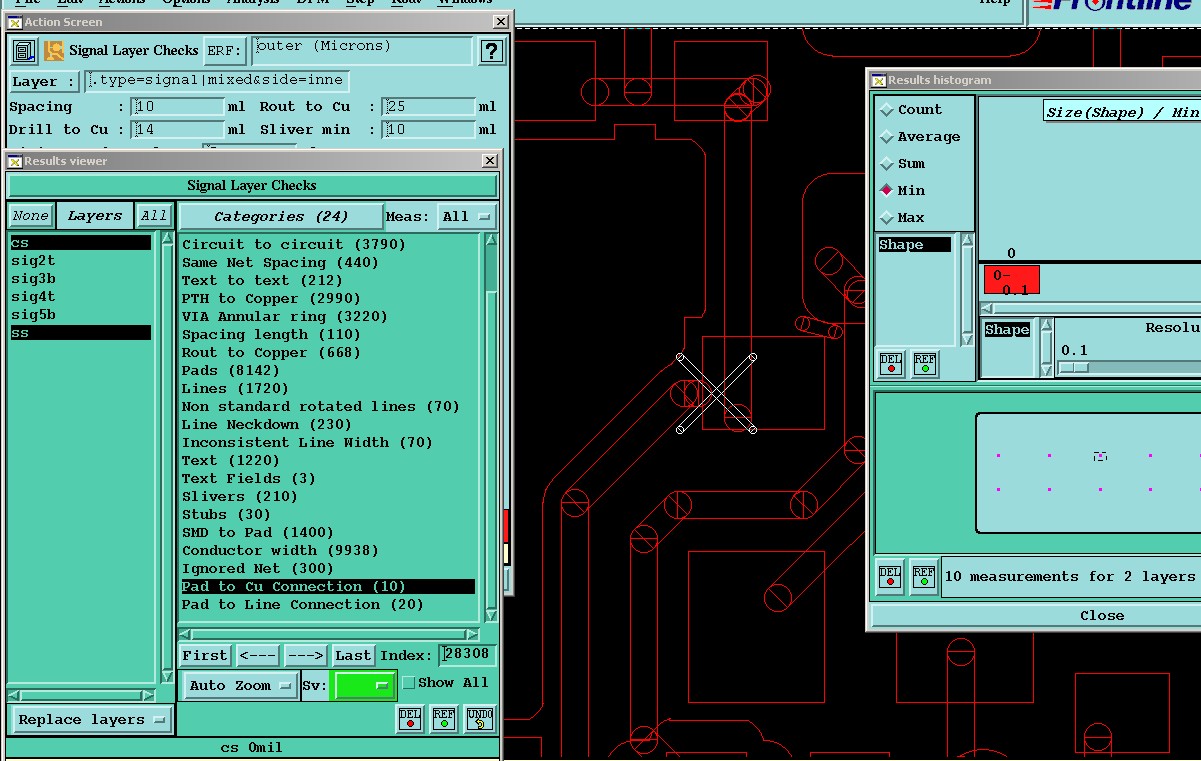The image size is (1201, 761).
Task: Click the REF icon in Results viewer
Action: 444,718
